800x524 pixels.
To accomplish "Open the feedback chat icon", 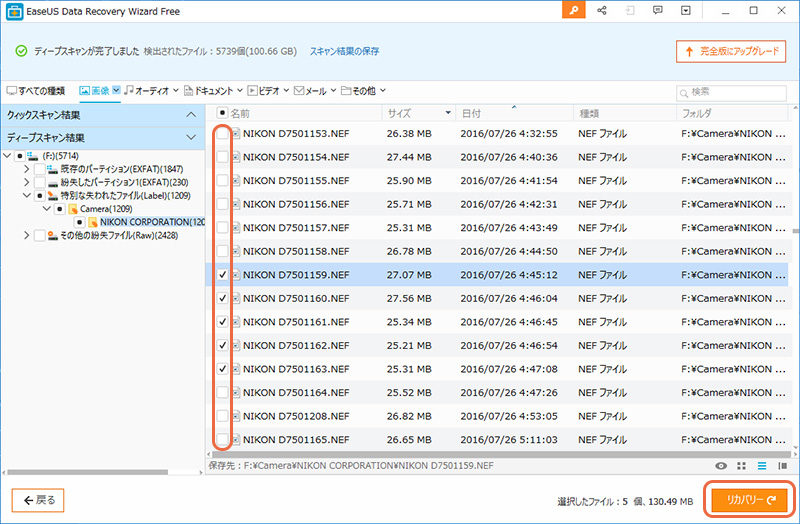I will 658,10.
